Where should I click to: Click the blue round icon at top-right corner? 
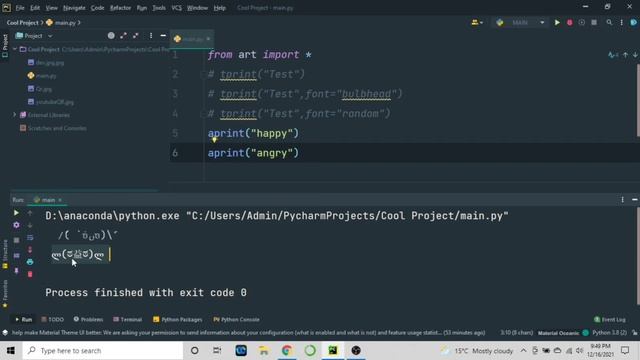click(x=634, y=23)
